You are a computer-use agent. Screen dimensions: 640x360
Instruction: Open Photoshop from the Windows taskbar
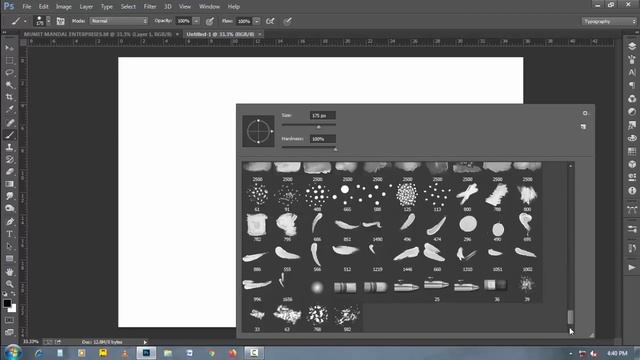point(146,353)
